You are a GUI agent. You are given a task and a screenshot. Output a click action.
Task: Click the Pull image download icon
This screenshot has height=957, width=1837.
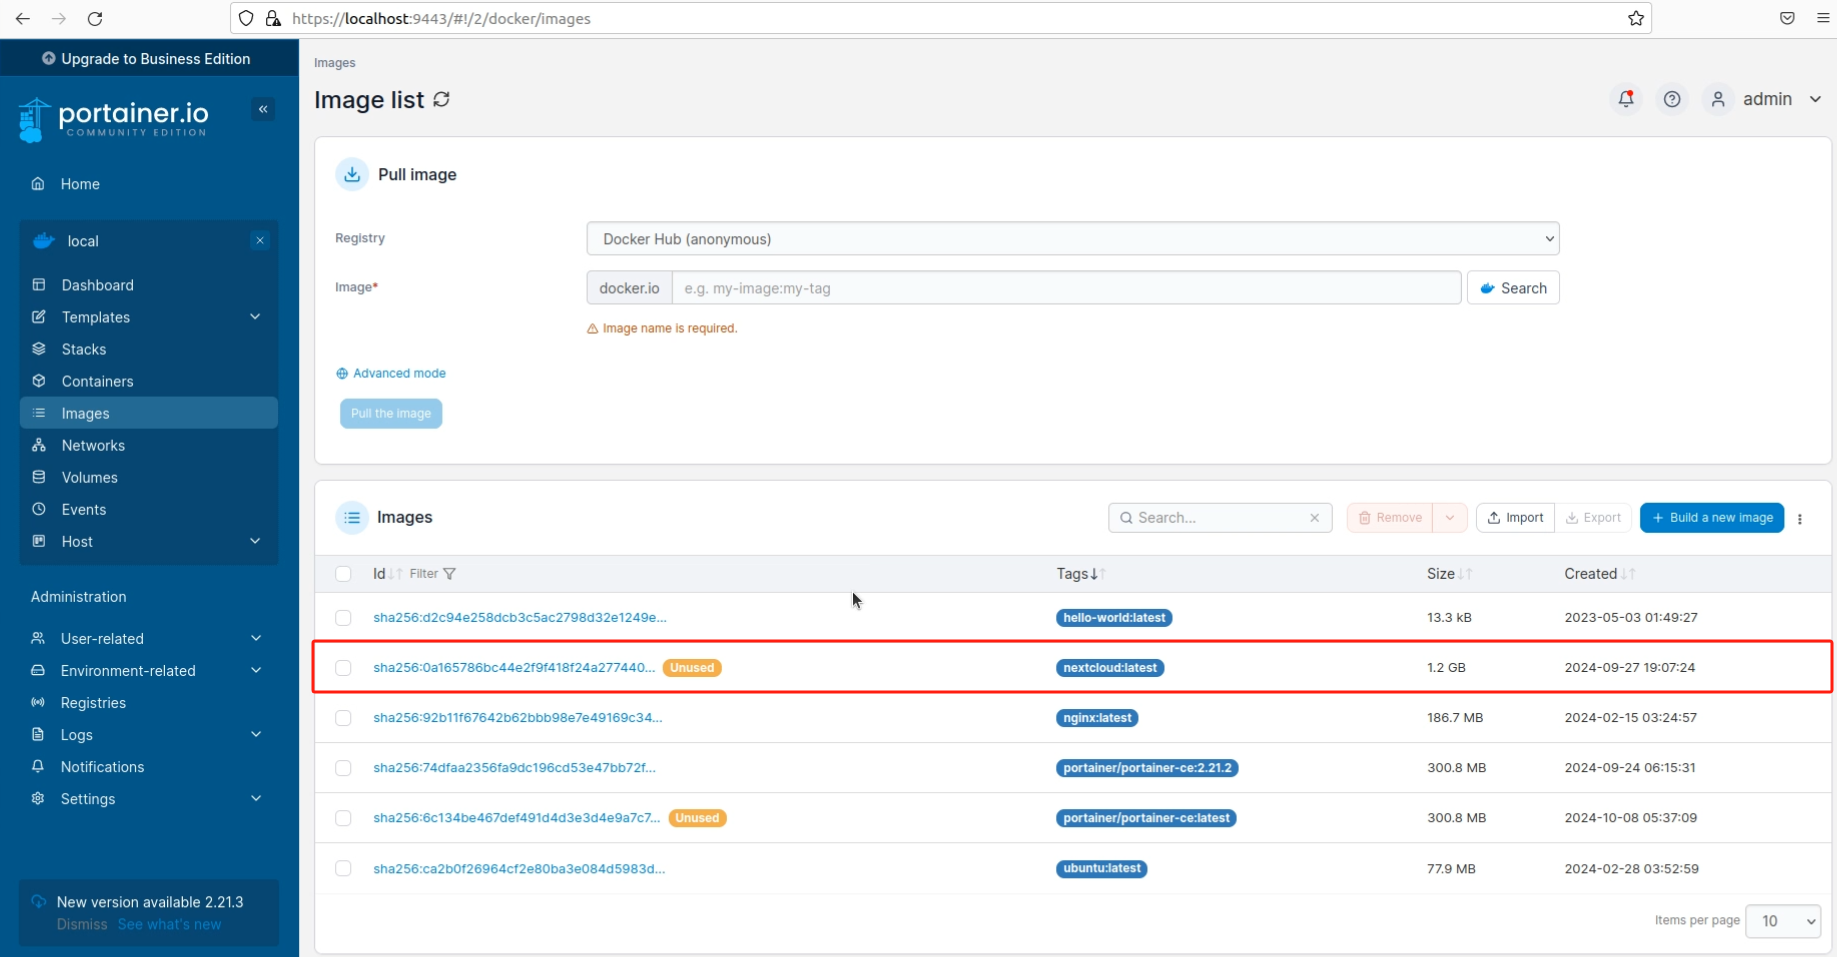click(352, 174)
